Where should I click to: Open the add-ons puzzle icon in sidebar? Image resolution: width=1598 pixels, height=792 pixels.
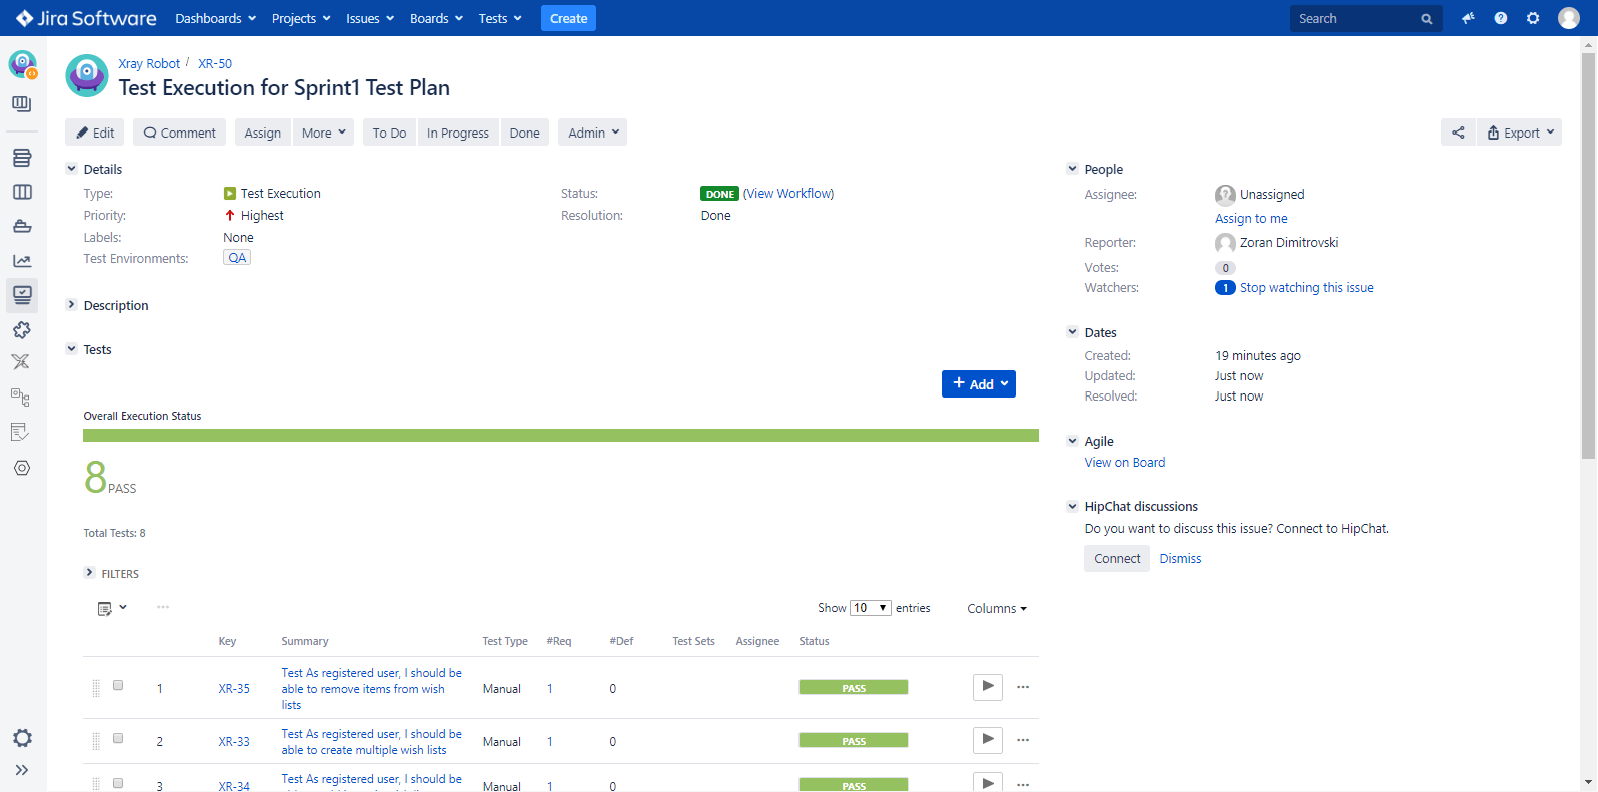point(22,330)
